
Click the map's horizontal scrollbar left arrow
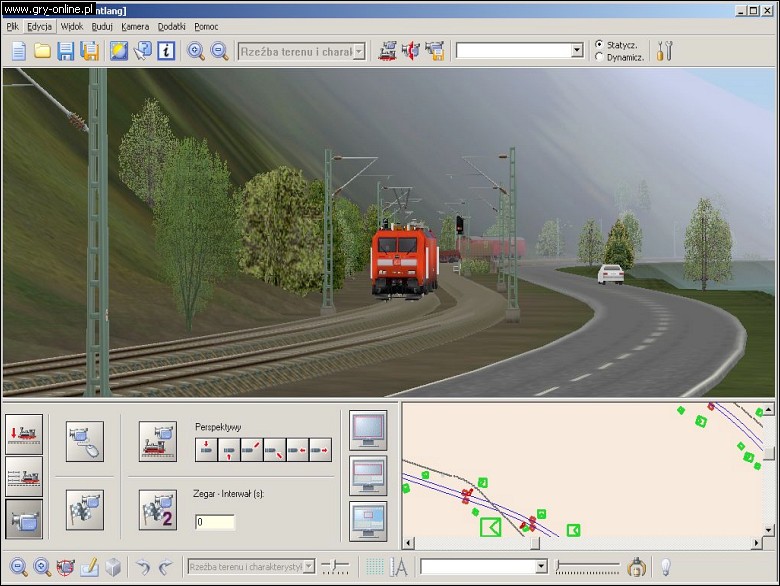408,543
